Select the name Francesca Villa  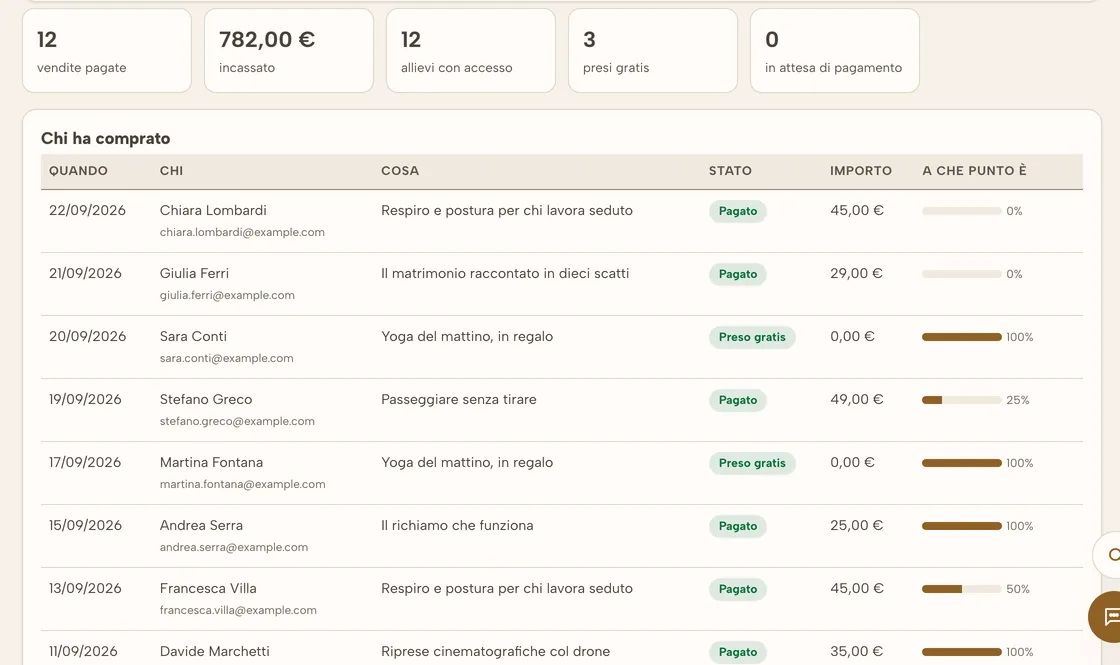(x=208, y=589)
